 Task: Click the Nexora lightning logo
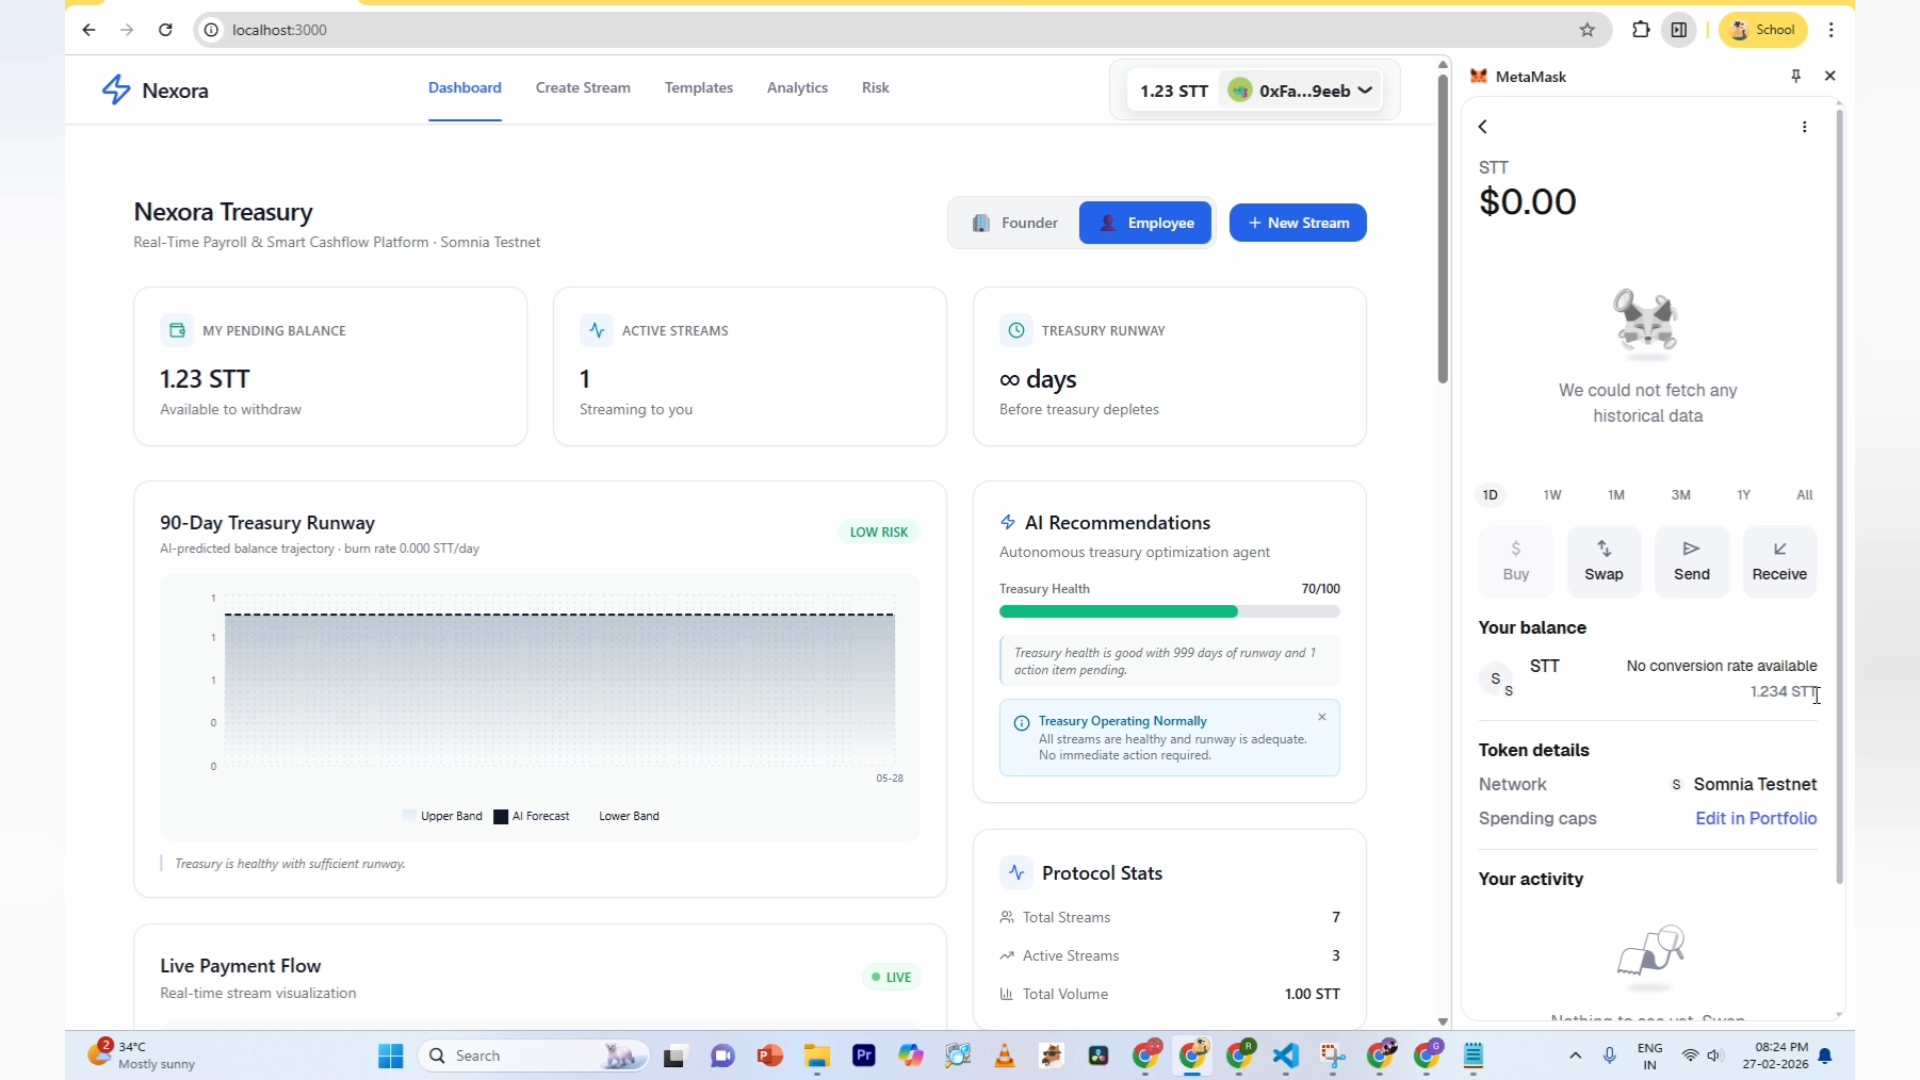[116, 90]
